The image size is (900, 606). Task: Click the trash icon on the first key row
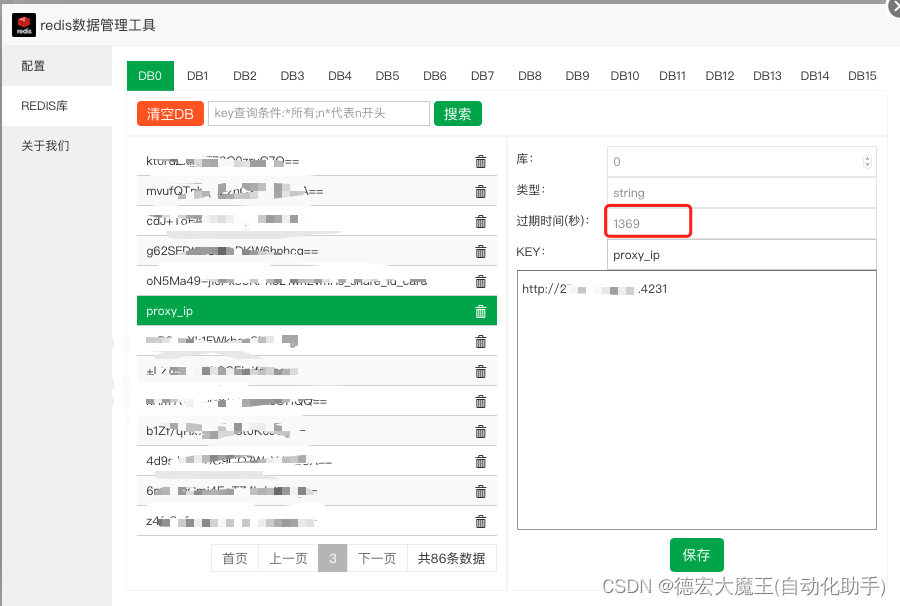(480, 161)
